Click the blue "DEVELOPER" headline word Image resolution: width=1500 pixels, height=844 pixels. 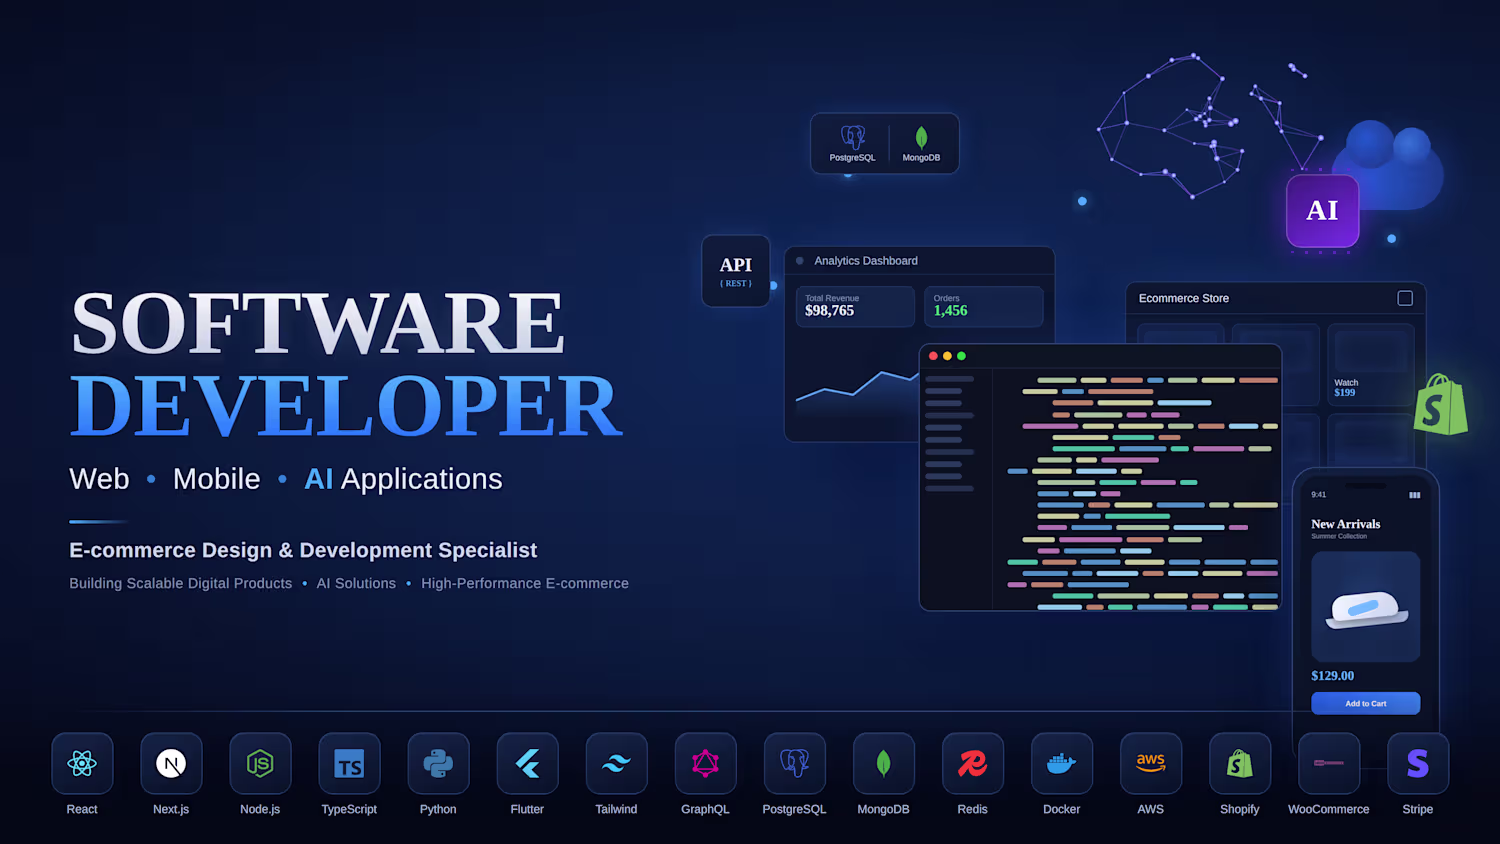[347, 406]
